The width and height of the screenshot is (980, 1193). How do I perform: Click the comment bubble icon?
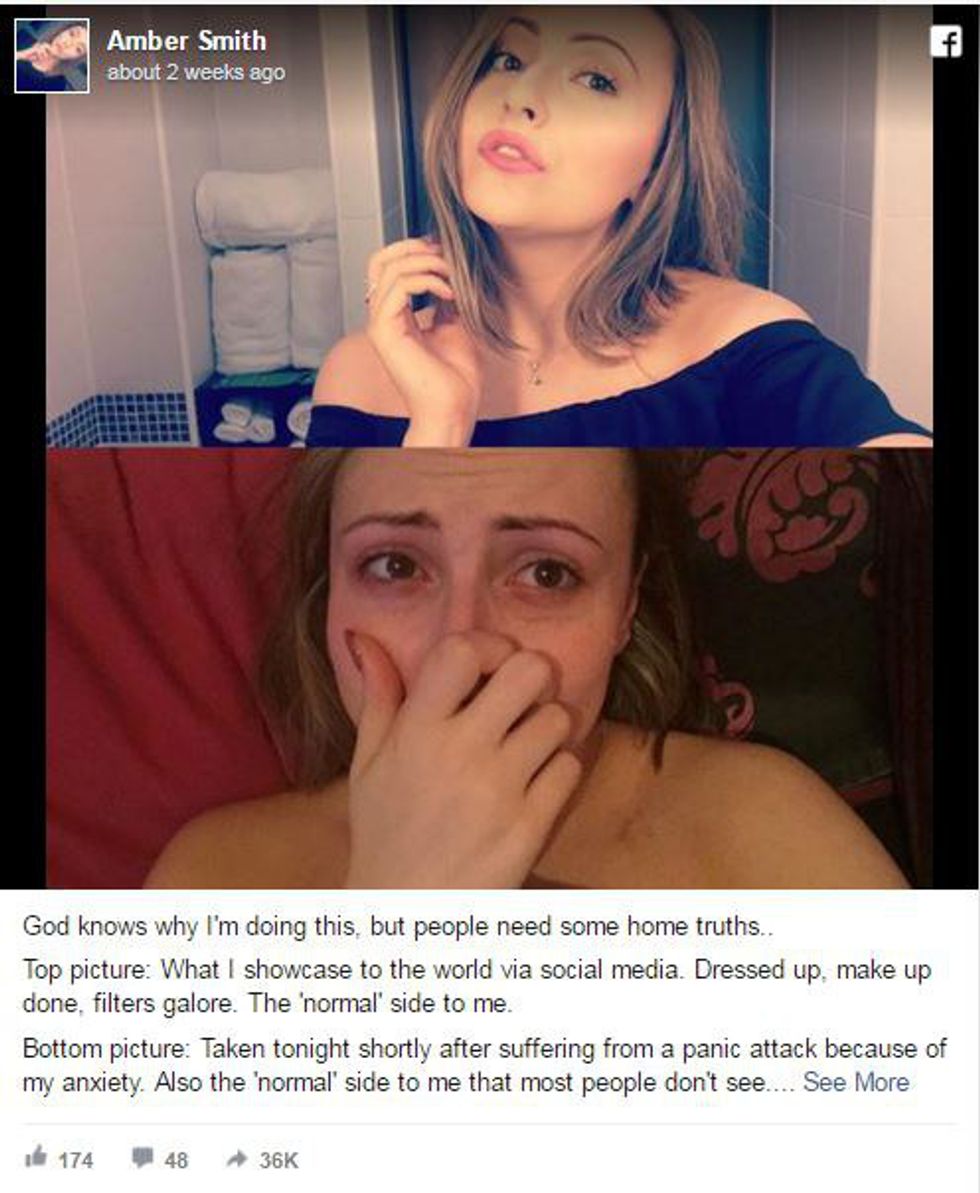(x=142, y=1158)
